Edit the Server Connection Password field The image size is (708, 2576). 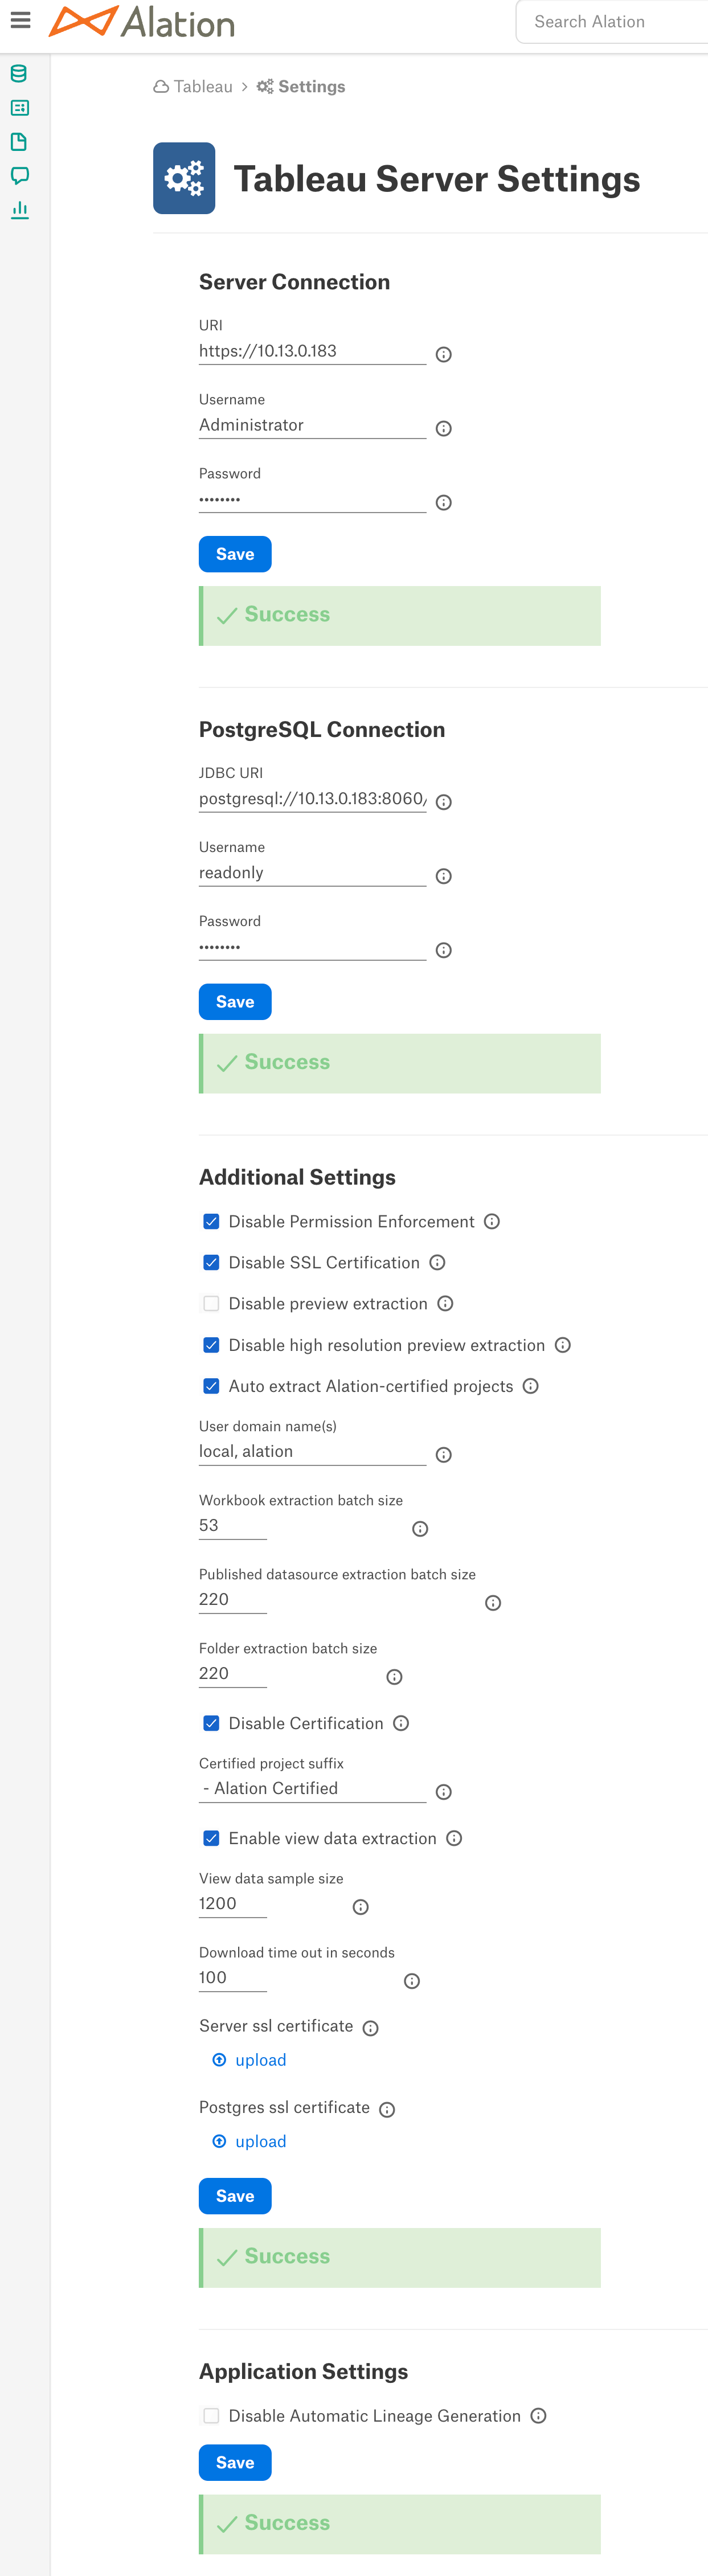pyautogui.click(x=312, y=499)
